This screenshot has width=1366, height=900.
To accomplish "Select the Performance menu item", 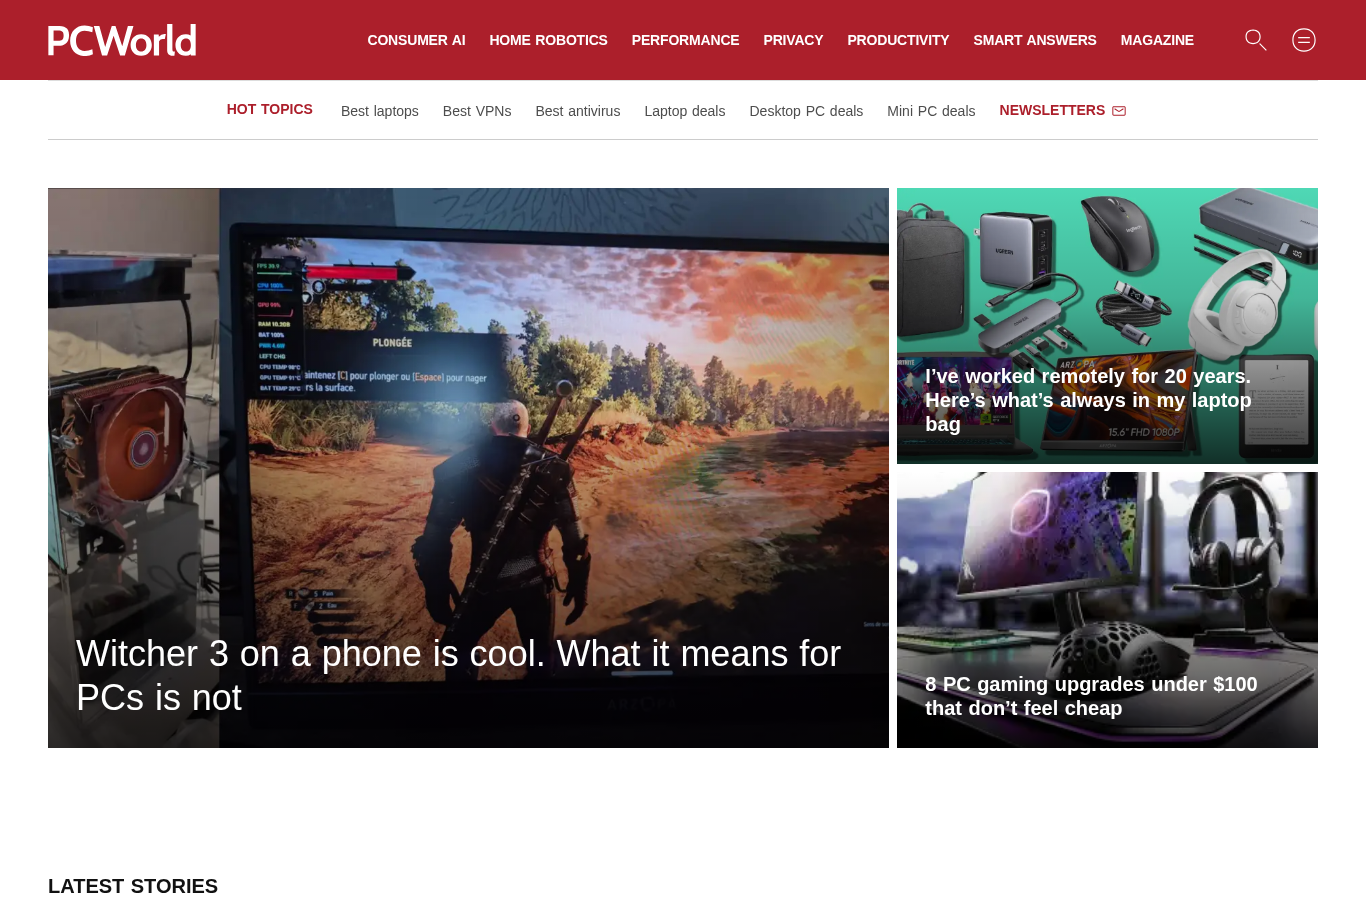I will pyautogui.click(x=685, y=40).
